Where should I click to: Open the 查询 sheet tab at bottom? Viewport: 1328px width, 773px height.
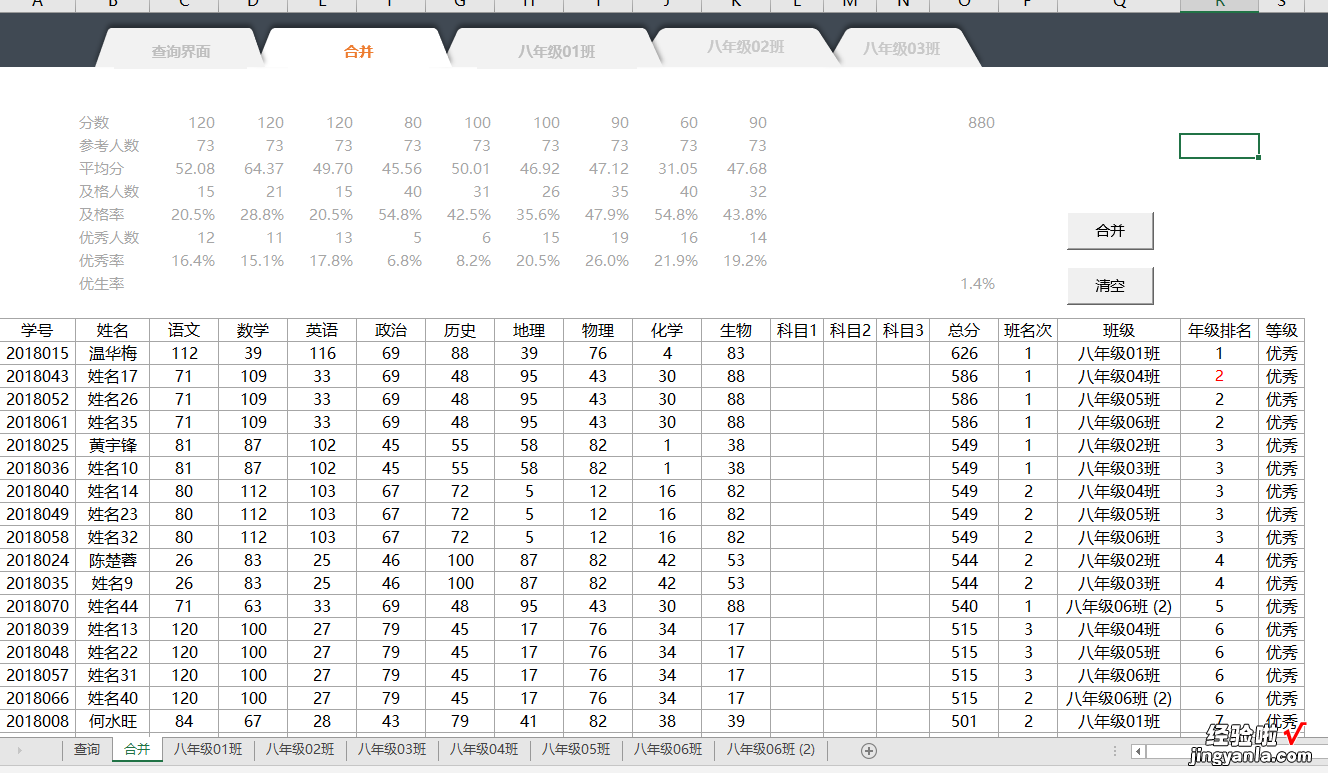click(87, 749)
